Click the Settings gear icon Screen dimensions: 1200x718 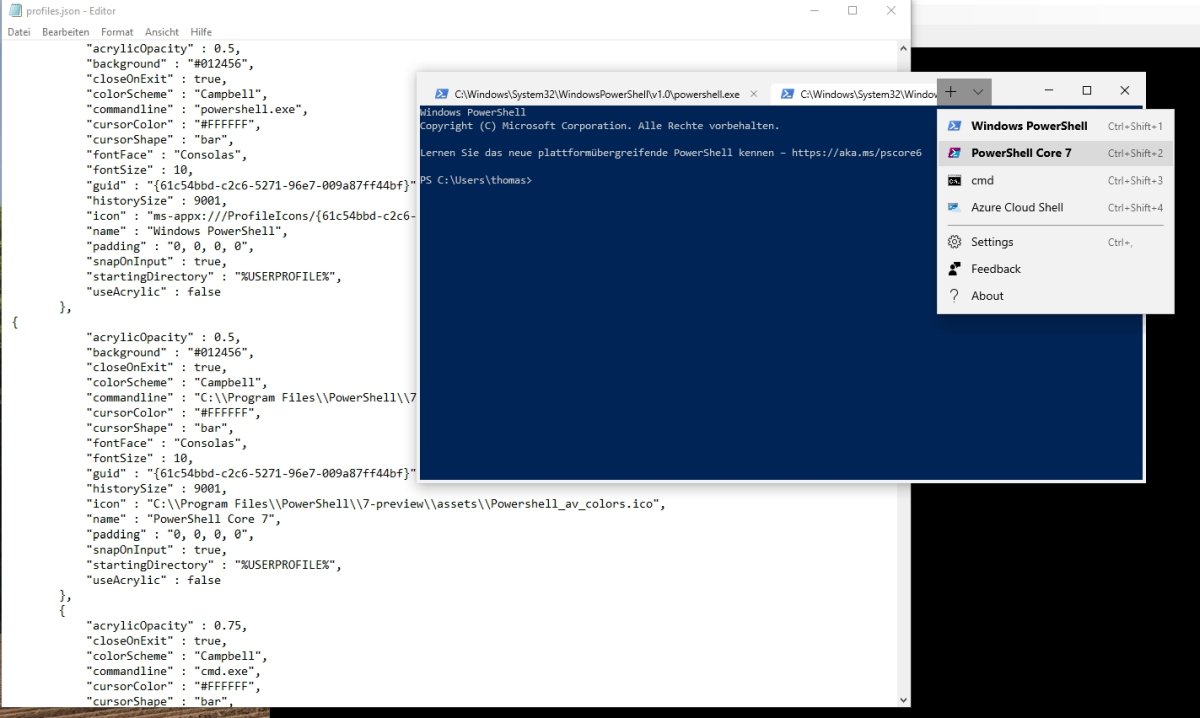pyautogui.click(x=955, y=242)
